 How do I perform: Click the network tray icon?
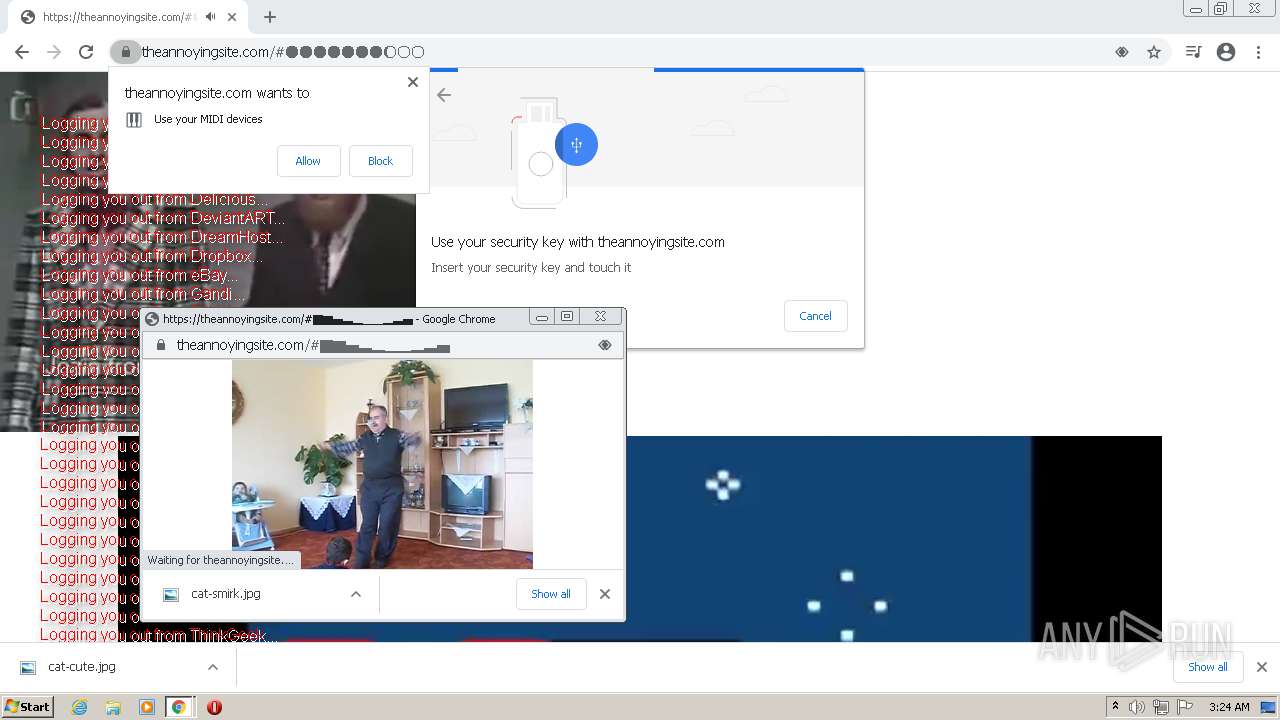[x=1161, y=707]
